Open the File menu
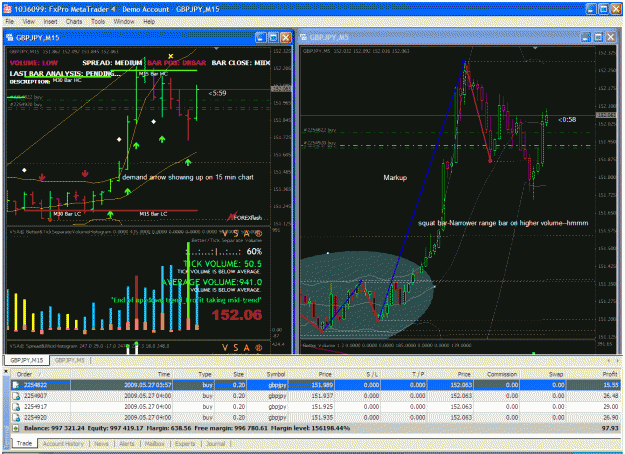Image resolution: width=625 pixels, height=454 pixels. coord(10,22)
